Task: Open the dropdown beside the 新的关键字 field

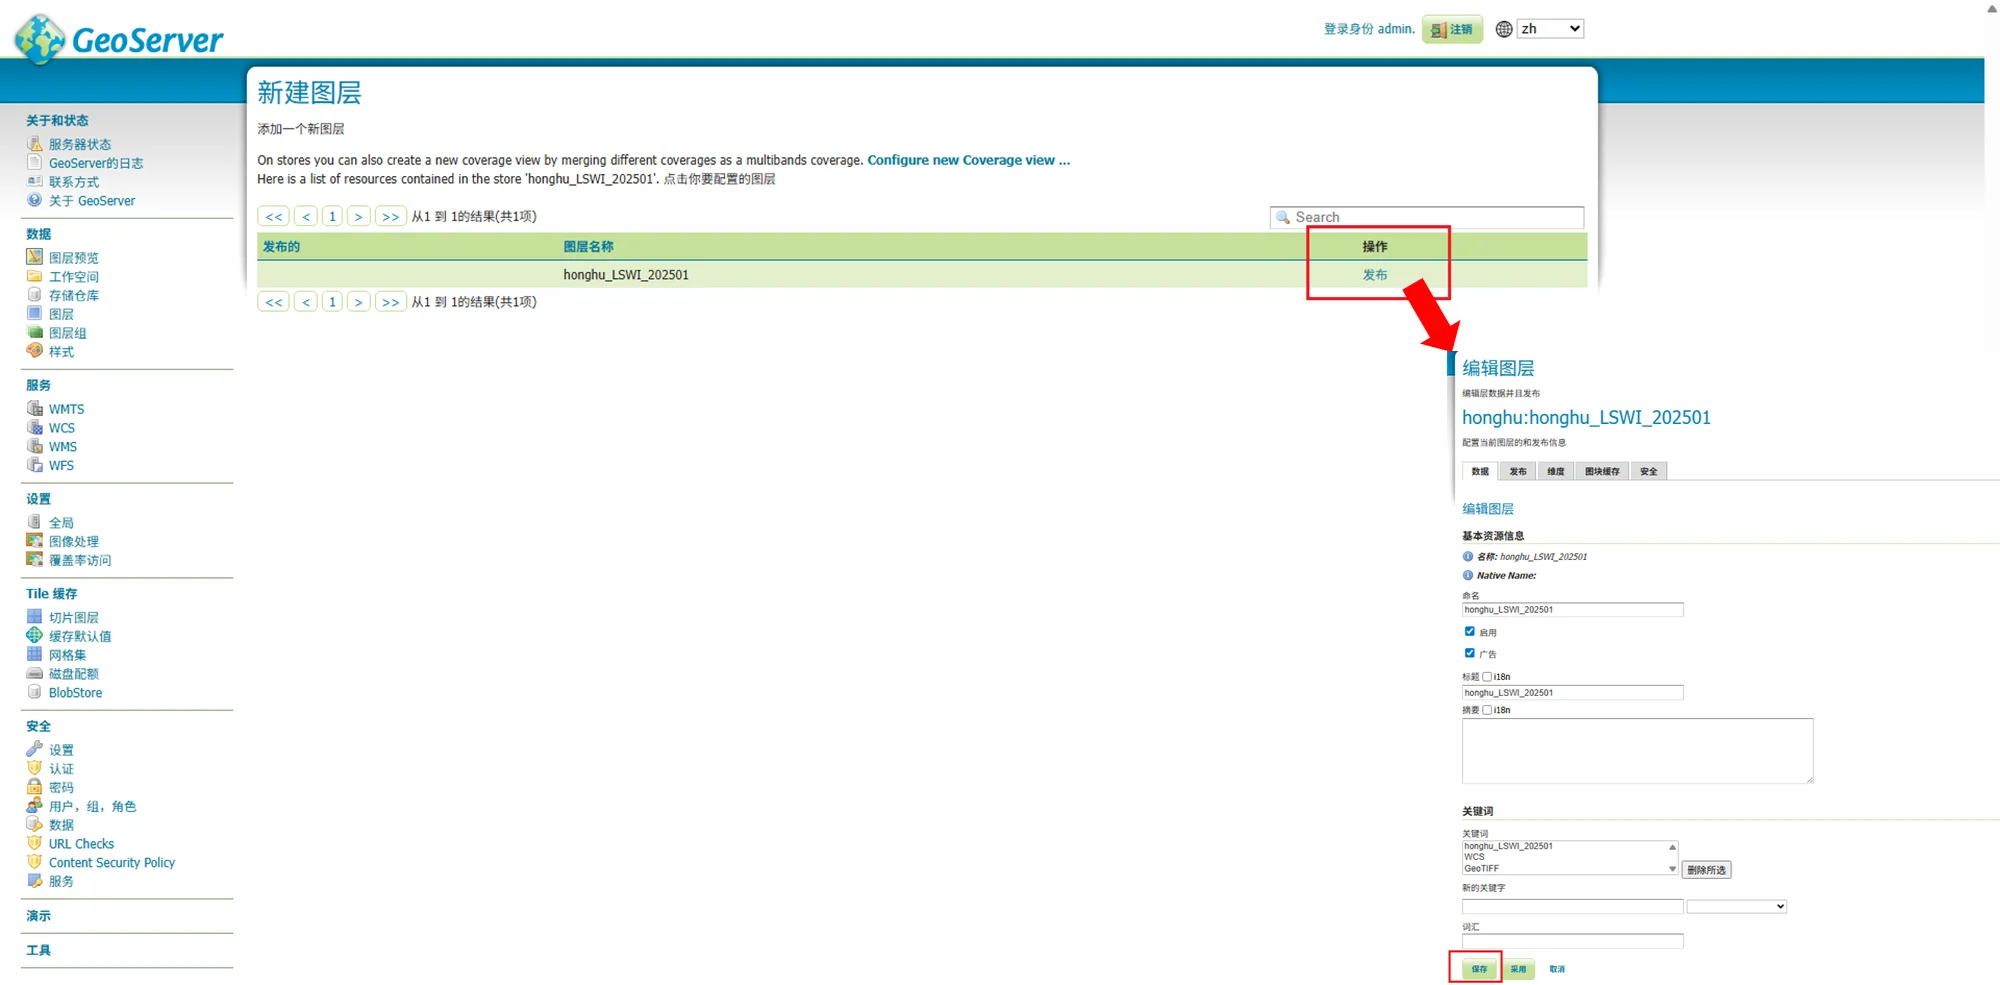Action: coord(1736,907)
